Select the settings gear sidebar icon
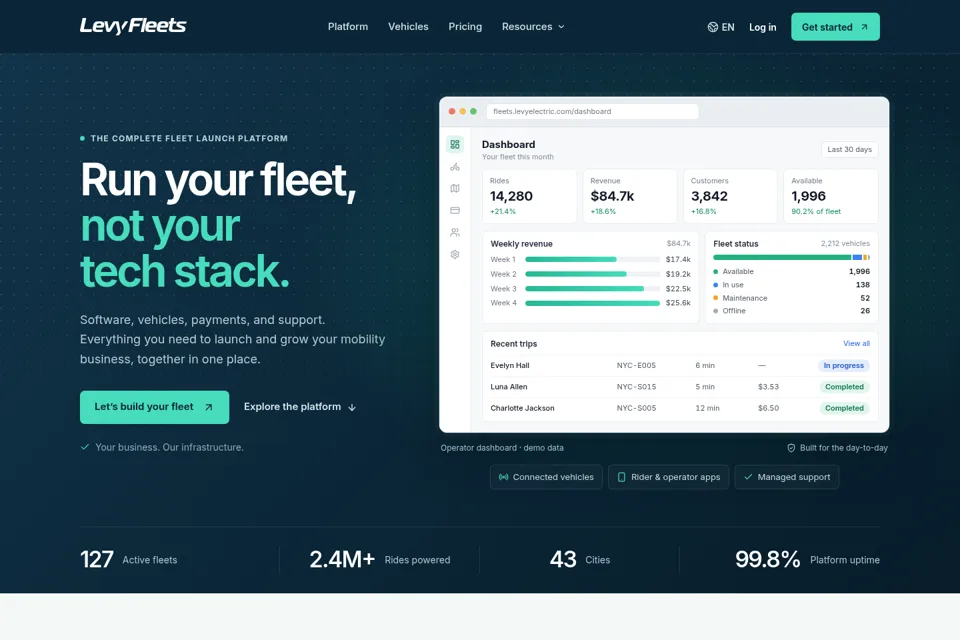 [455, 255]
